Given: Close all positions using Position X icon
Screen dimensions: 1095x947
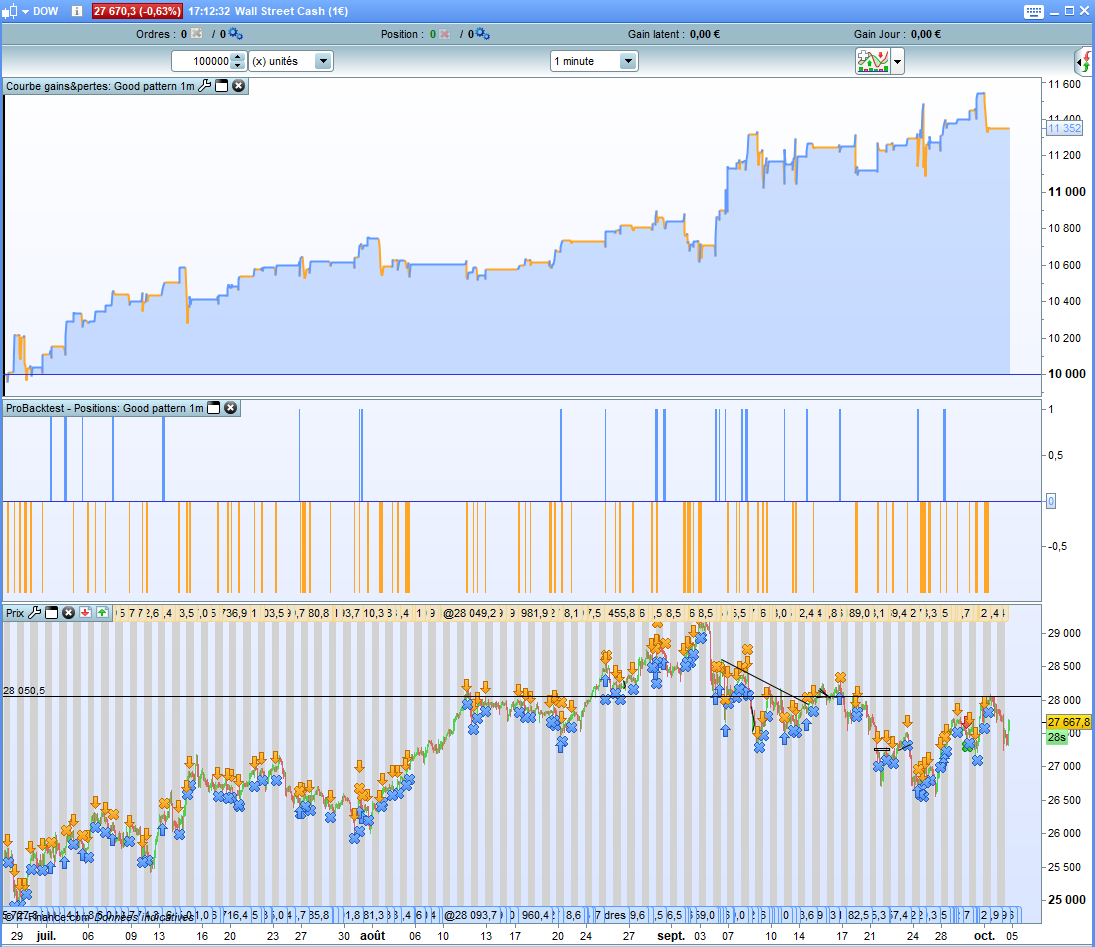Looking at the screenshot, I should tap(444, 34).
